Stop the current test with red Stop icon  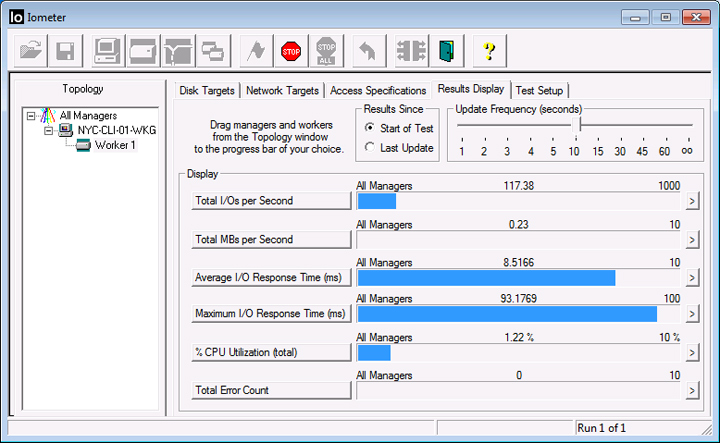tap(291, 50)
